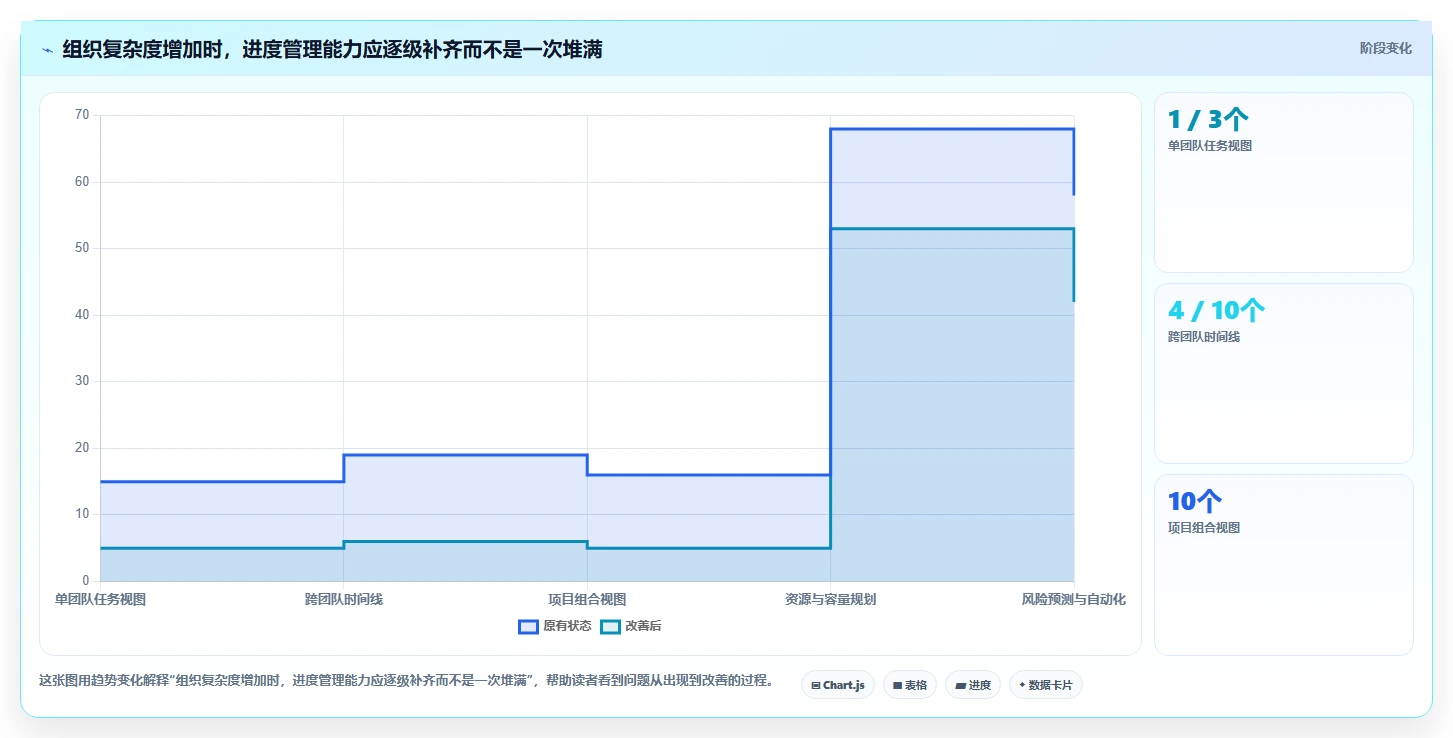Click the 阶段变化 label in header
Viewport: 1453px width, 738px height.
(1385, 48)
